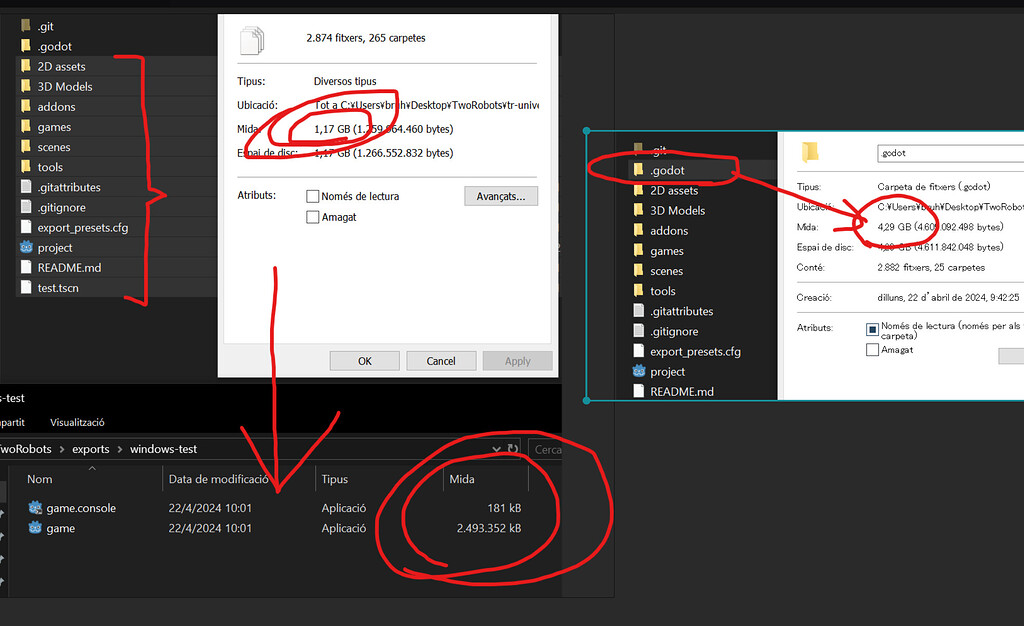Click inside the Cerca search field

point(548,449)
